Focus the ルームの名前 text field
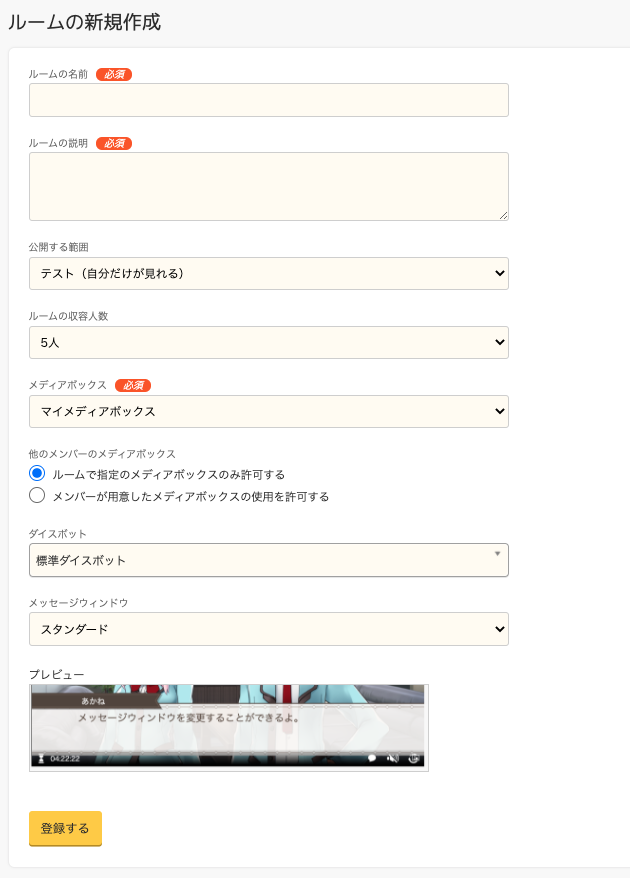The height and width of the screenshot is (878, 630). click(268, 100)
